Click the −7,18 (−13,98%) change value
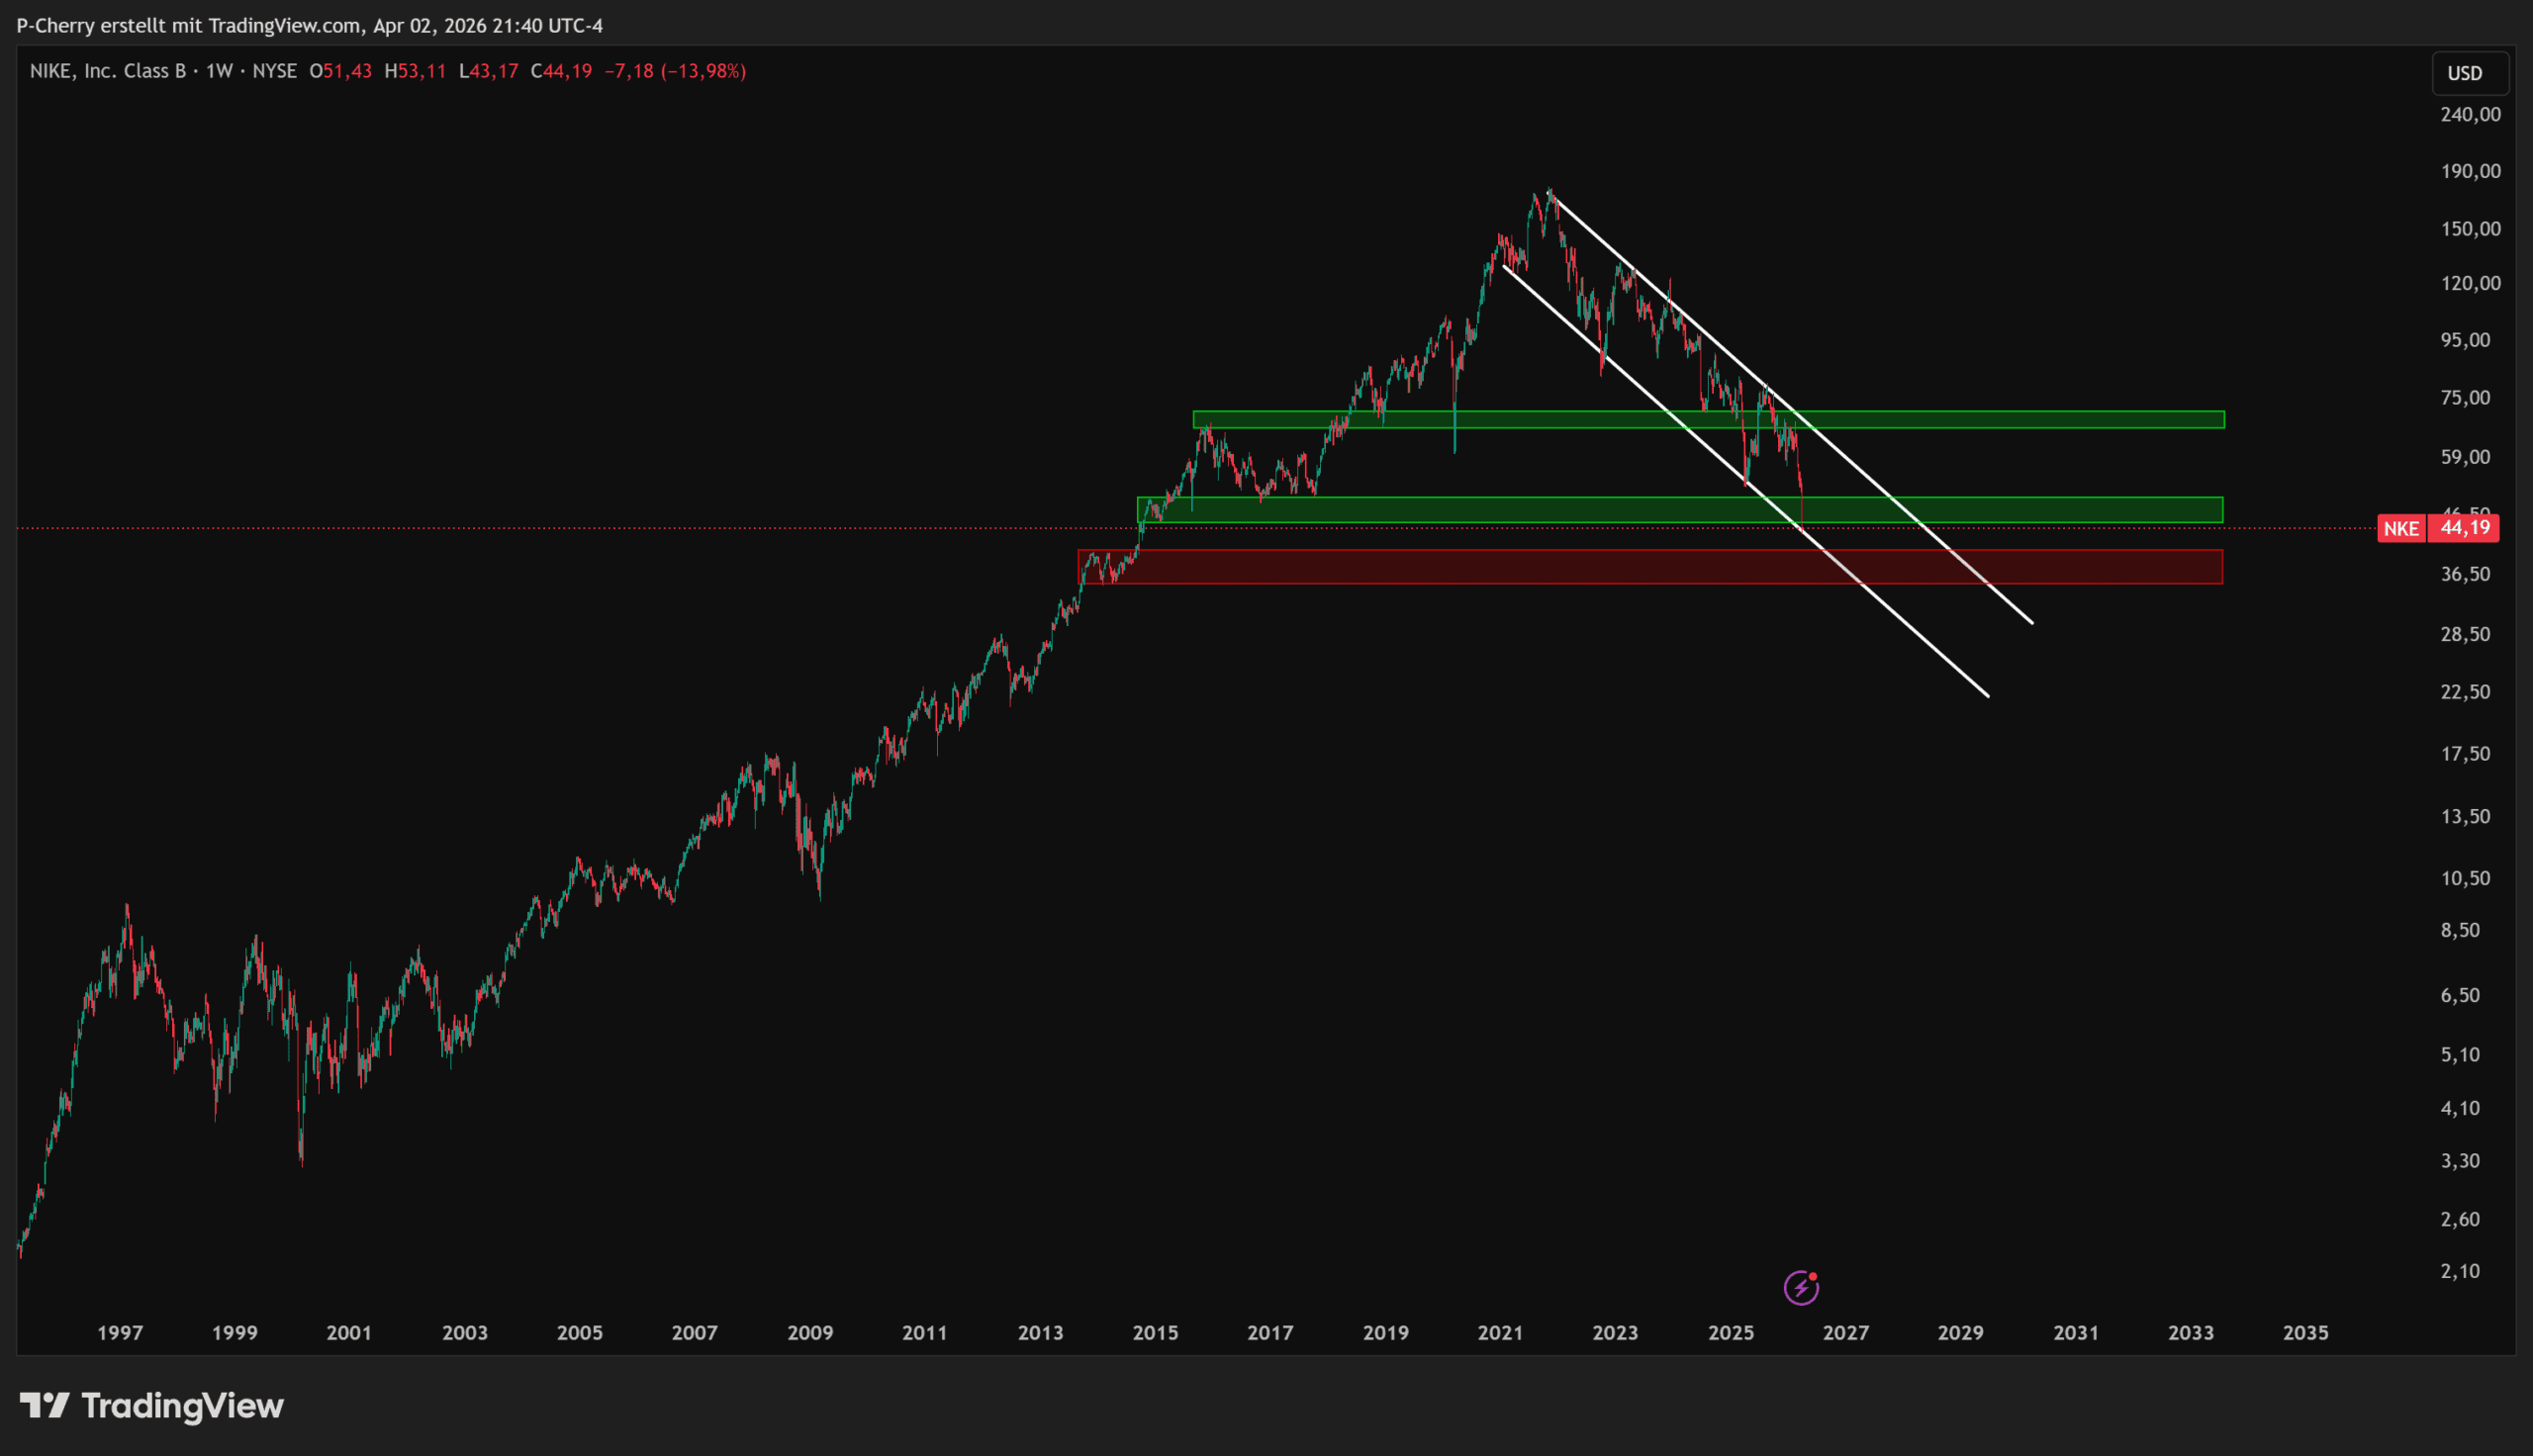 (675, 71)
